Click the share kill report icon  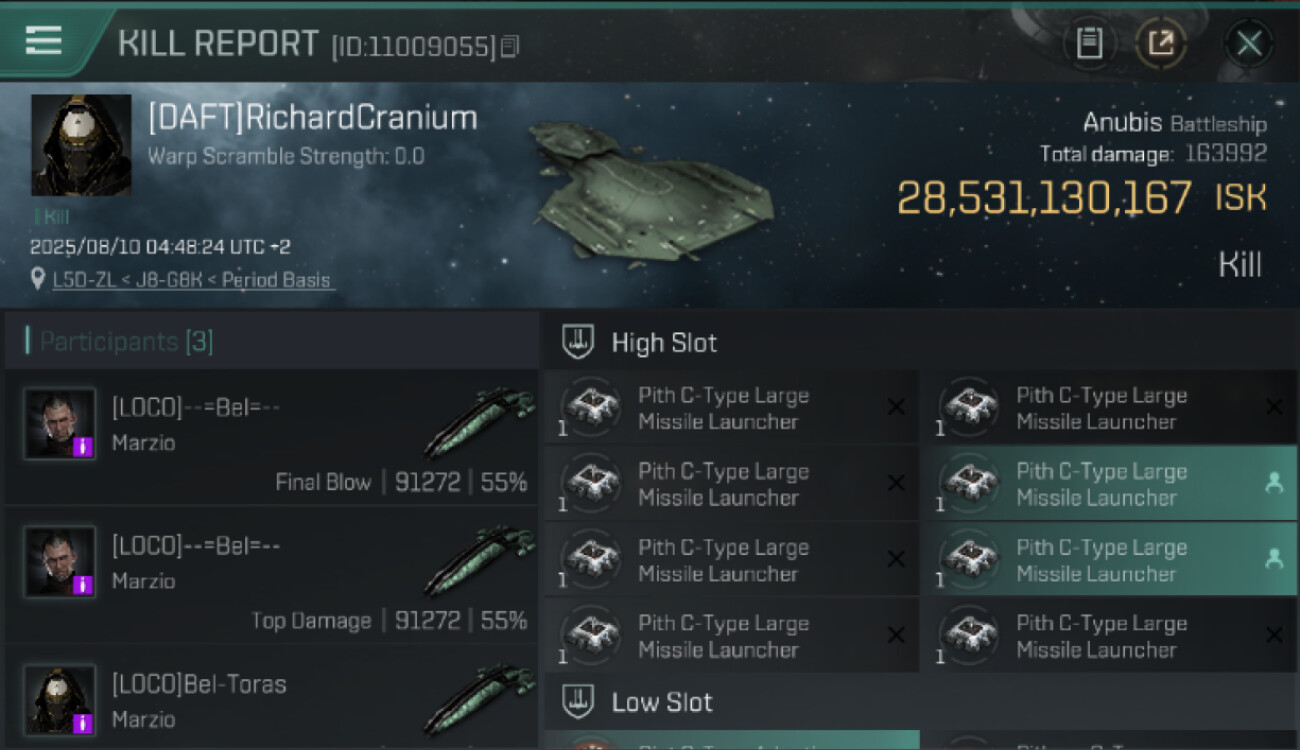(x=1160, y=43)
